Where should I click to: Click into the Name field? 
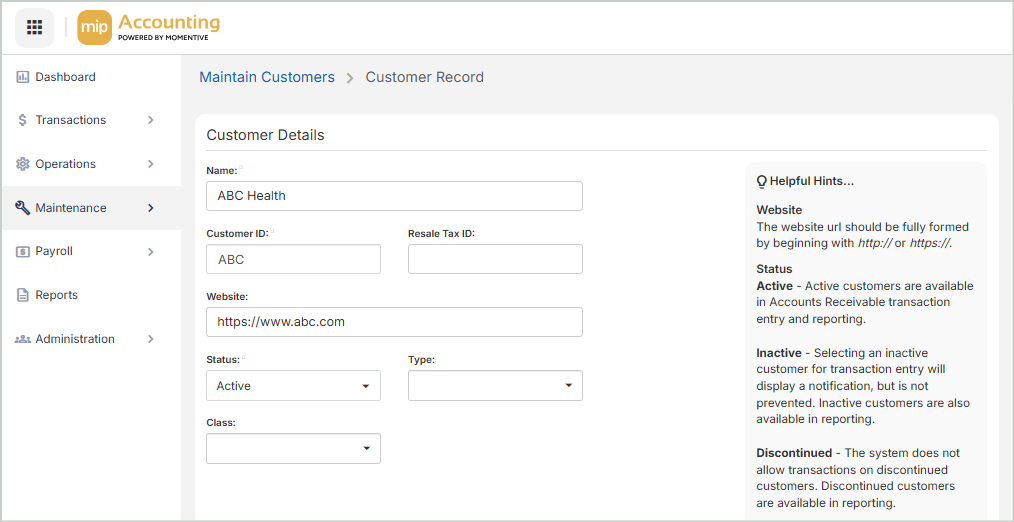(x=394, y=196)
